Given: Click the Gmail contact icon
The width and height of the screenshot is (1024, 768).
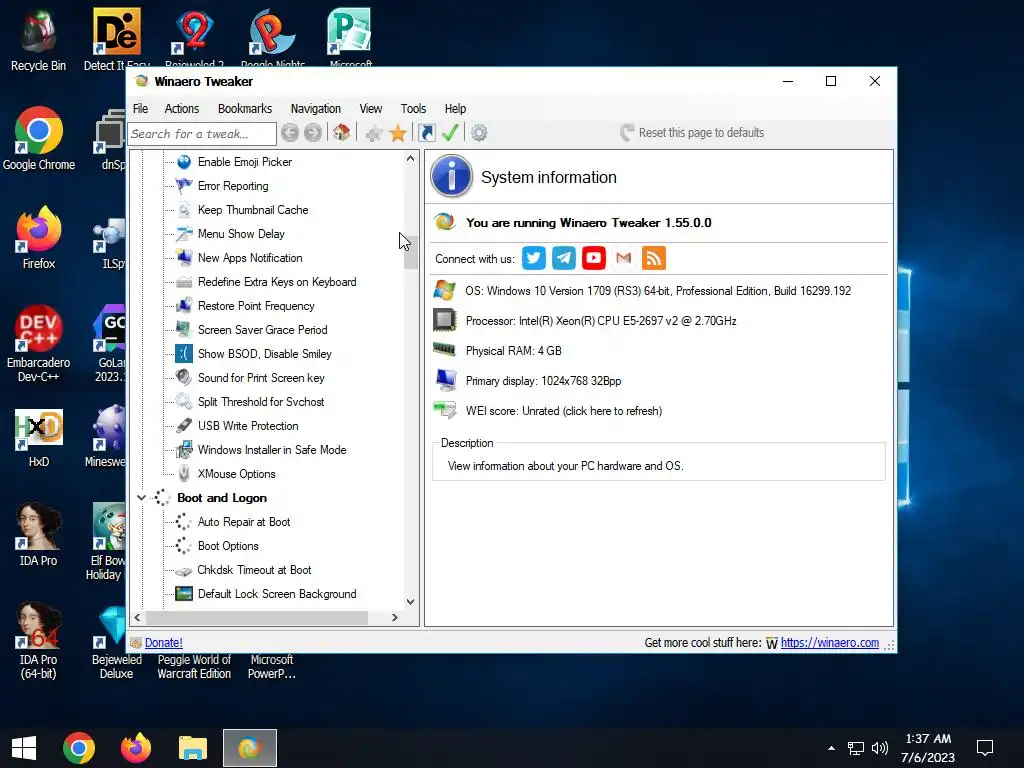Looking at the screenshot, I should 624,258.
